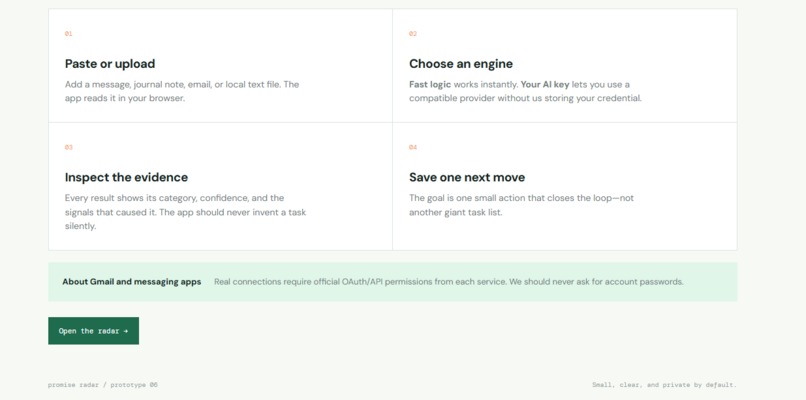Click 'Add a message, journal note, email' description
This screenshot has height=400, width=806.
pos(182,91)
